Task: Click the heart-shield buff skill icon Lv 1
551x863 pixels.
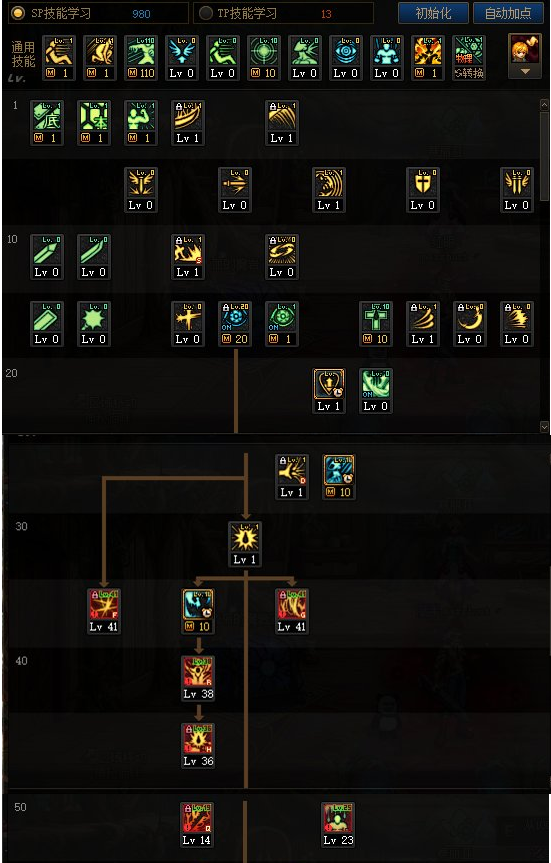Action: pos(329,391)
